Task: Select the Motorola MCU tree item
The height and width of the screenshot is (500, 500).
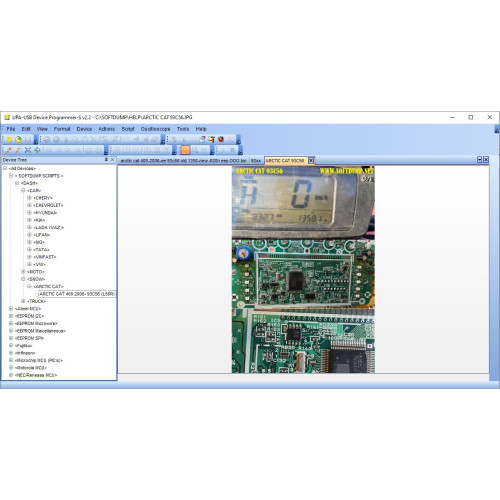Action: [x=31, y=368]
